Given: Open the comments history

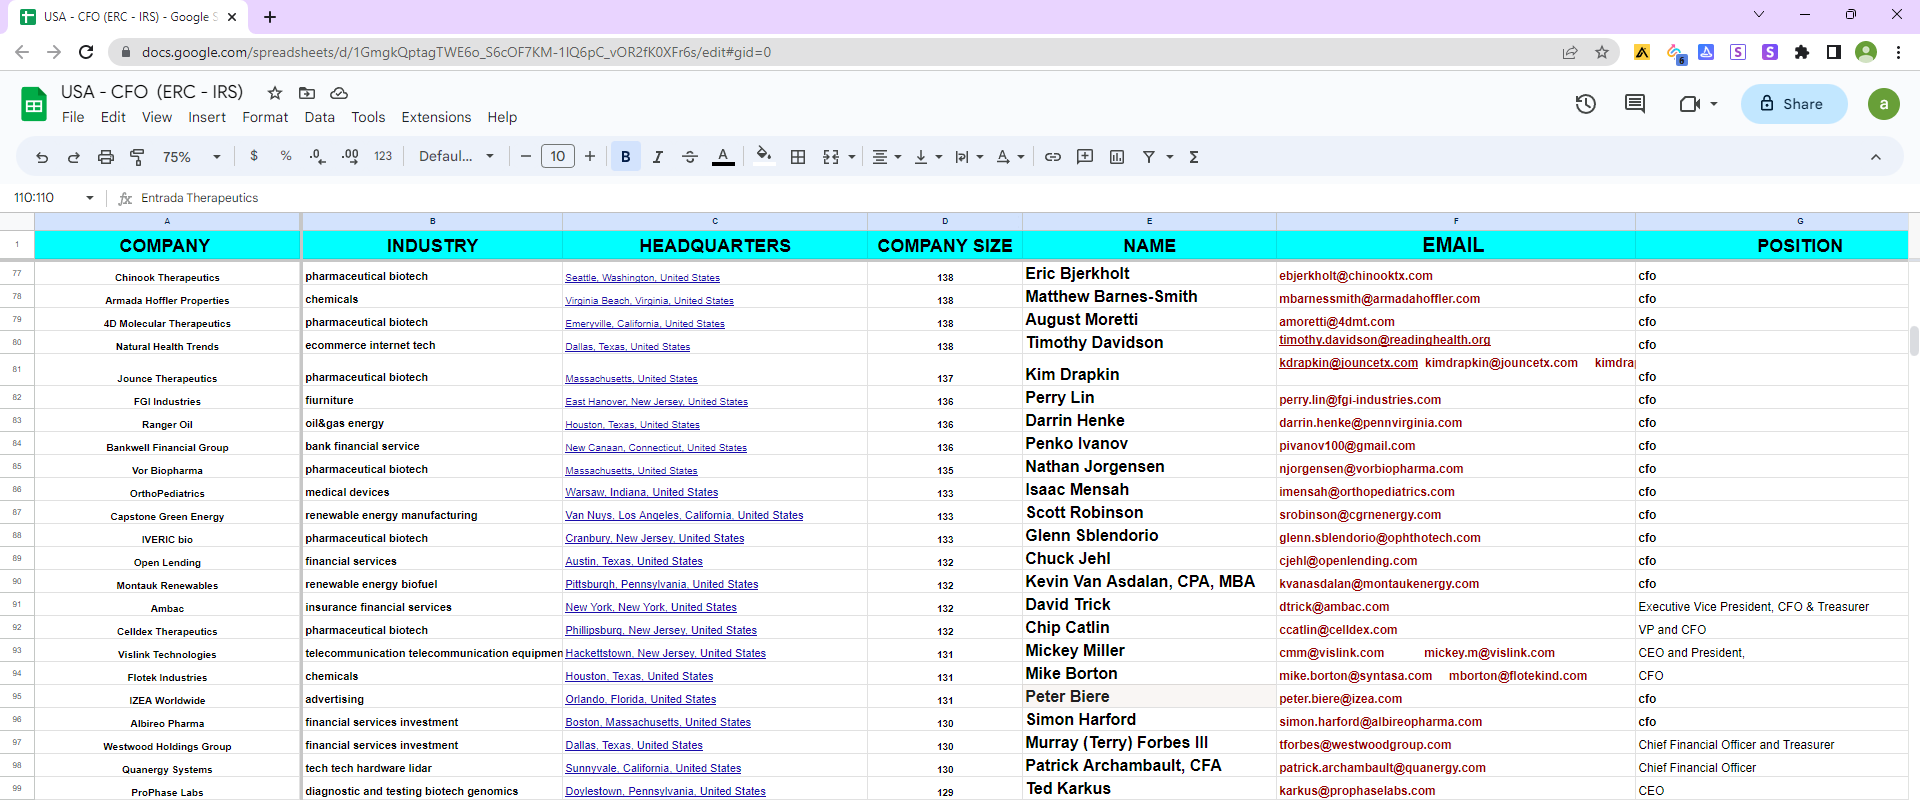Looking at the screenshot, I should 1635,104.
